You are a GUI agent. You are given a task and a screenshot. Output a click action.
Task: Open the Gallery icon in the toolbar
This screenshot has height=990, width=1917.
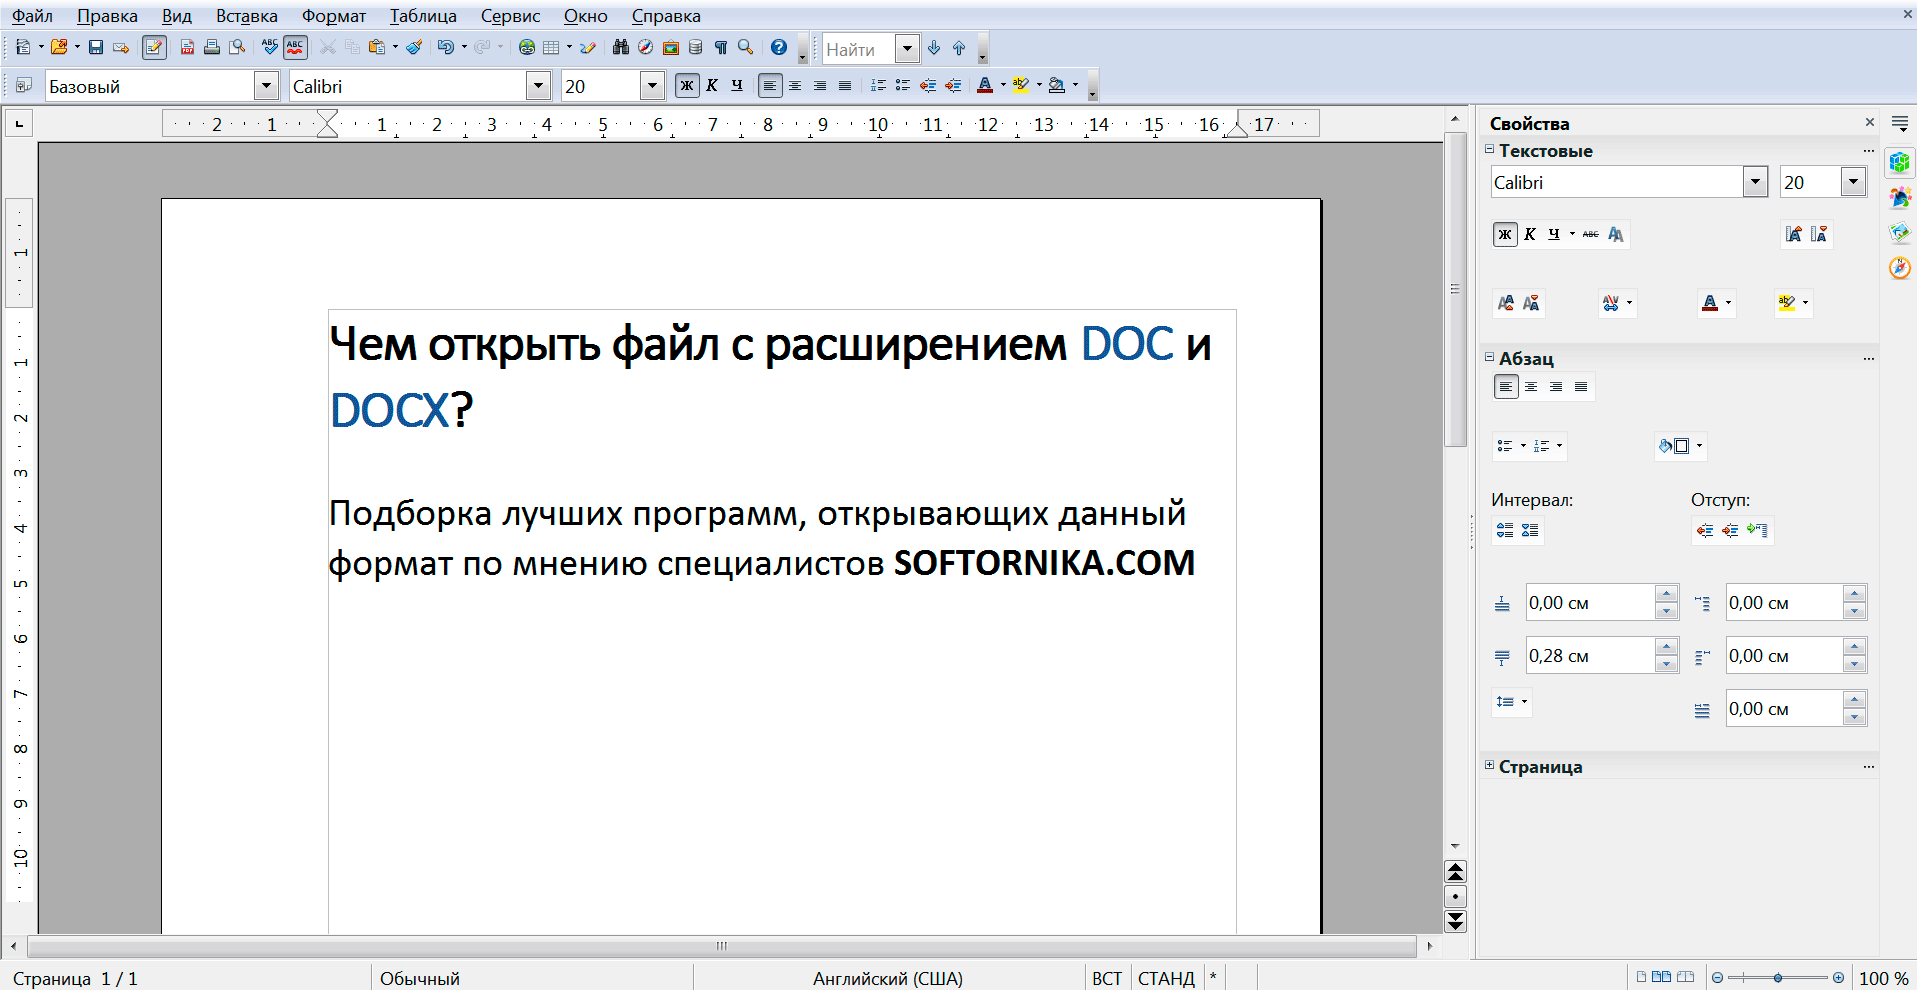(x=671, y=47)
